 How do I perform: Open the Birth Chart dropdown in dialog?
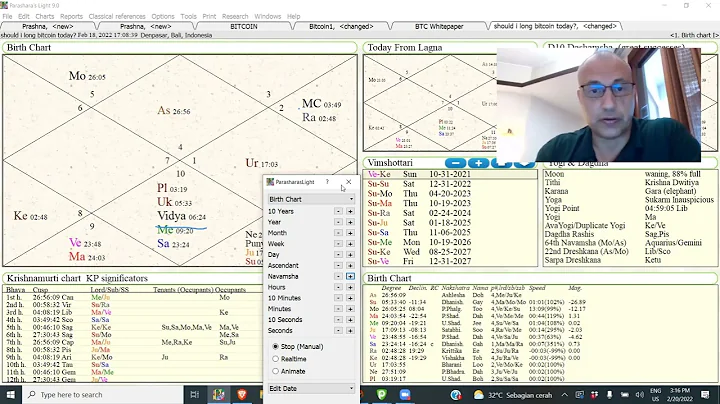(311, 199)
